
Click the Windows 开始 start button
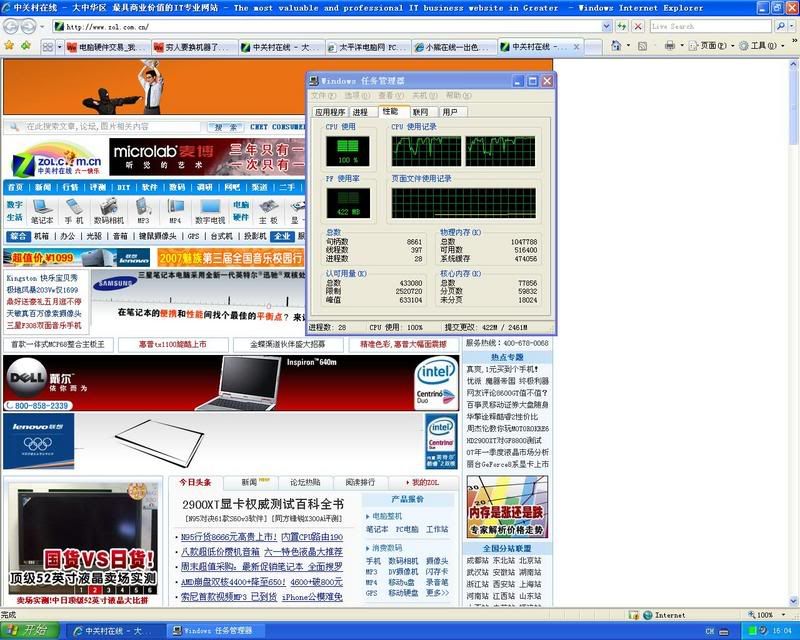tap(29, 630)
